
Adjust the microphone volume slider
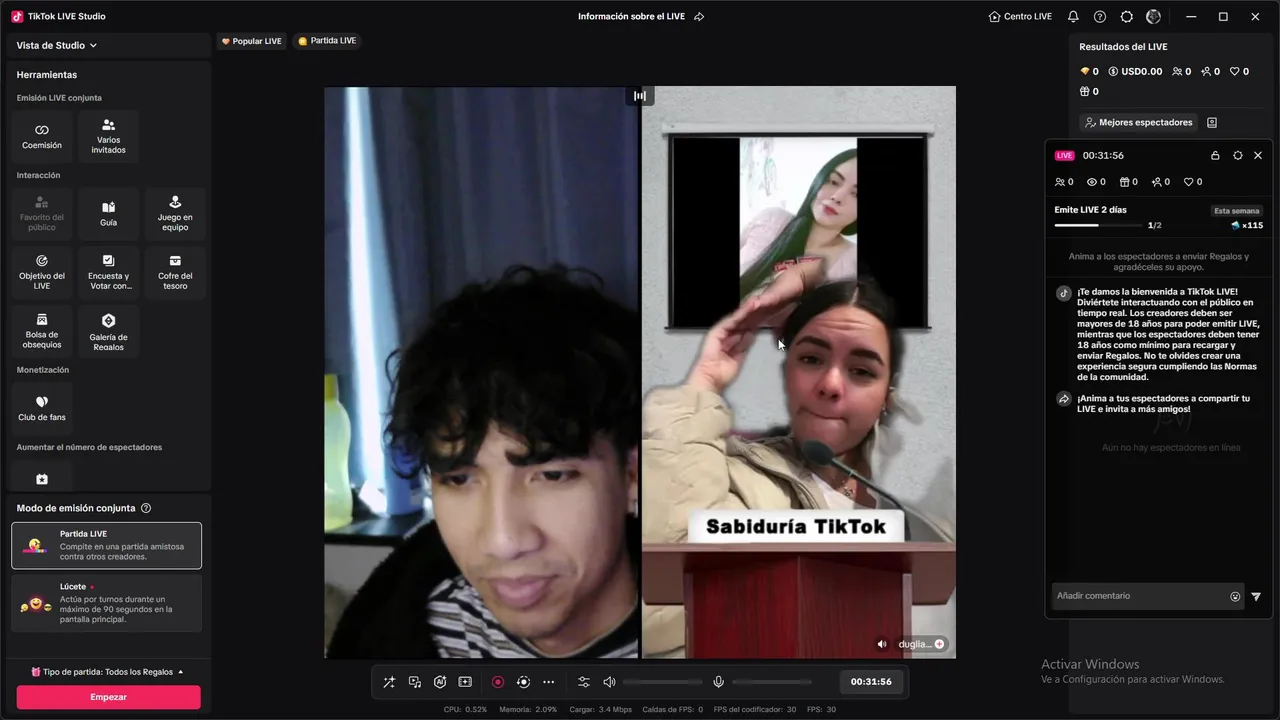[x=771, y=682]
